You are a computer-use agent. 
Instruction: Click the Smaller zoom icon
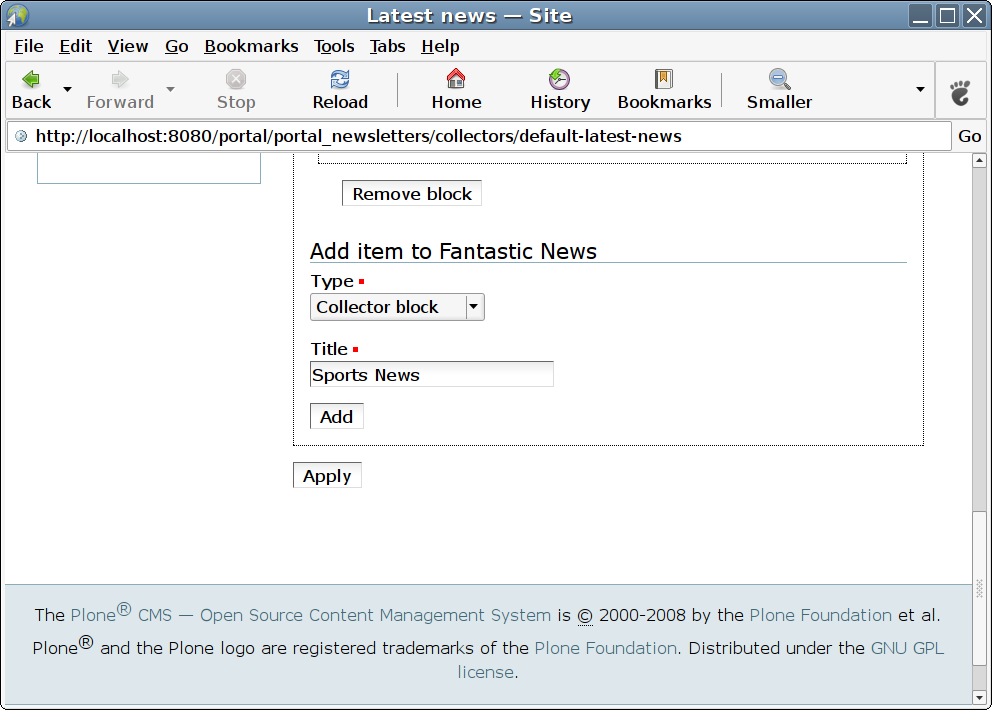tap(779, 79)
